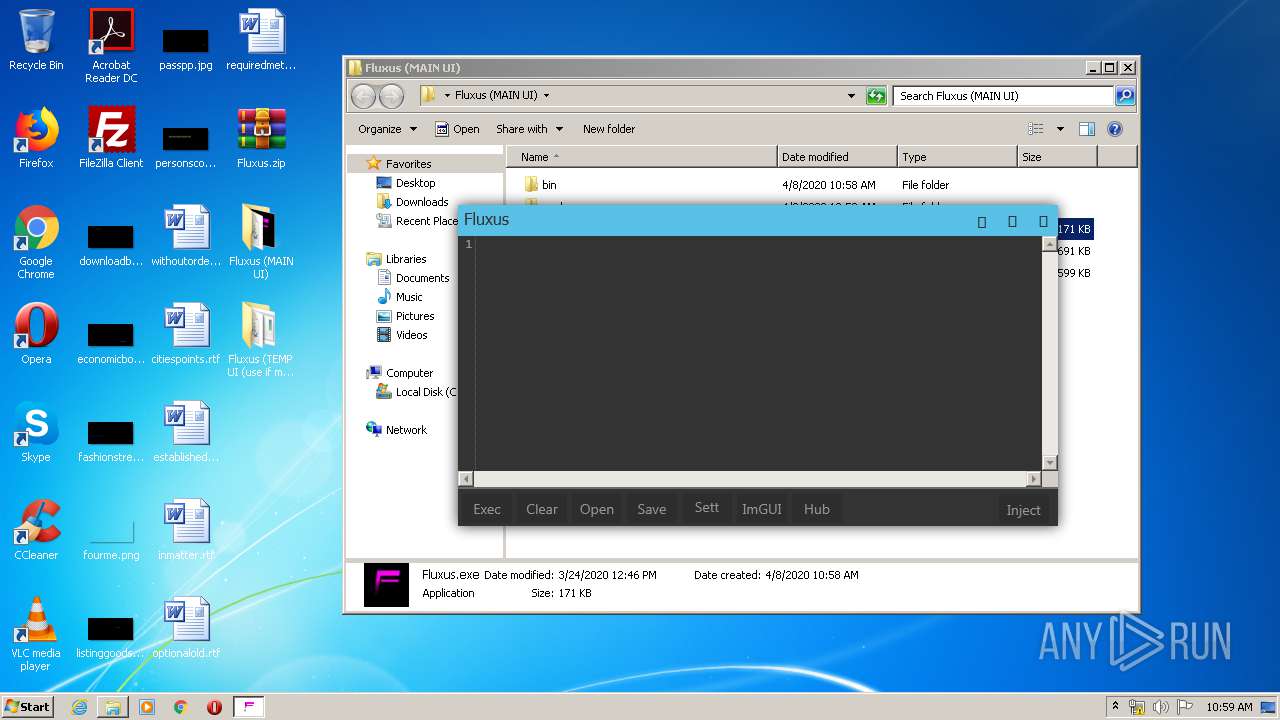
Task: Select Fluxus (MAIN UI) desktop folder
Action: (x=261, y=242)
